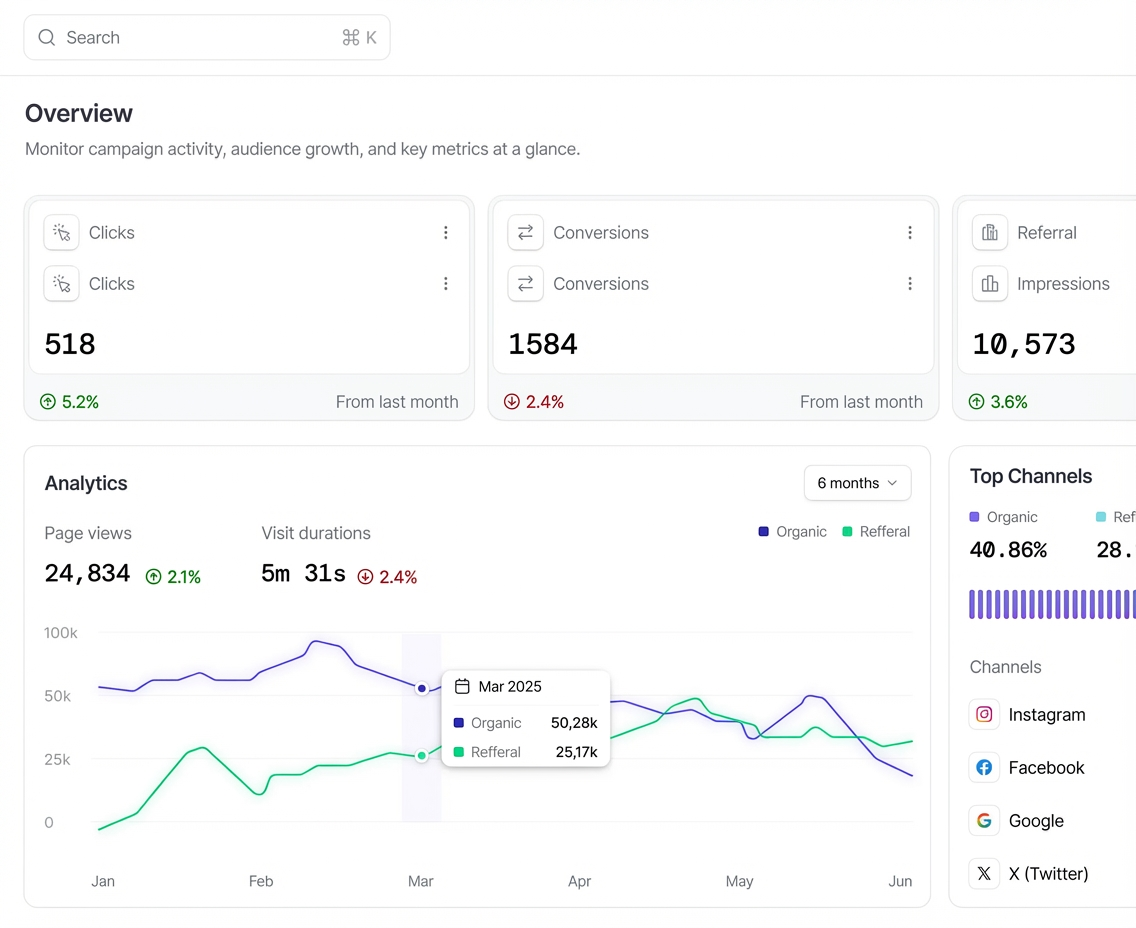Click the Referral building icon
Screen dimensions: 1136x928
coord(989,233)
